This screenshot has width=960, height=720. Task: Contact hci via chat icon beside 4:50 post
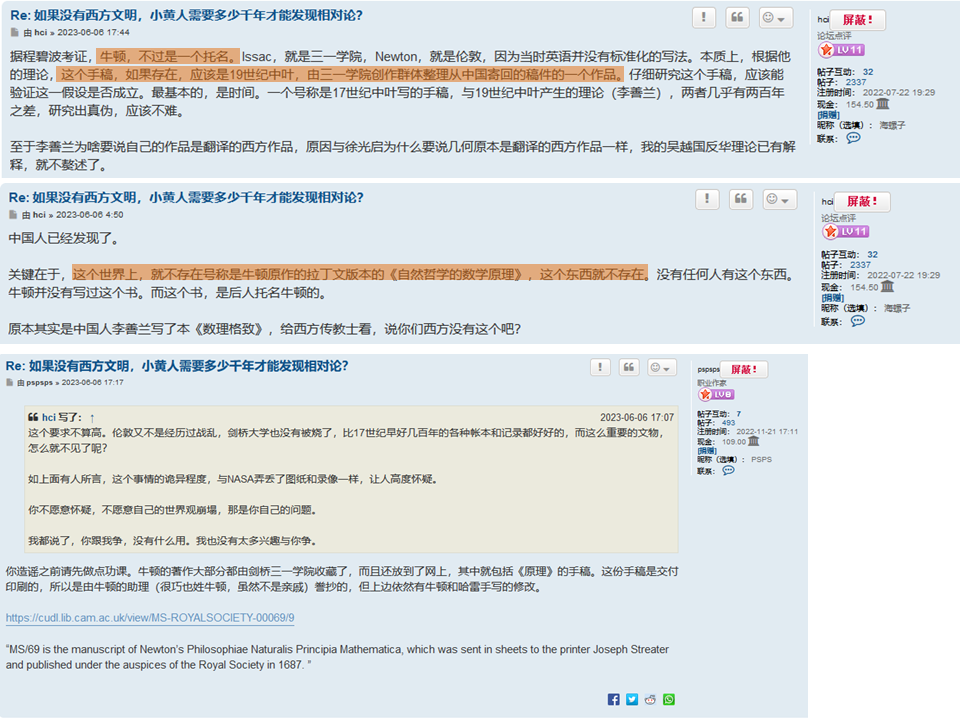[858, 321]
